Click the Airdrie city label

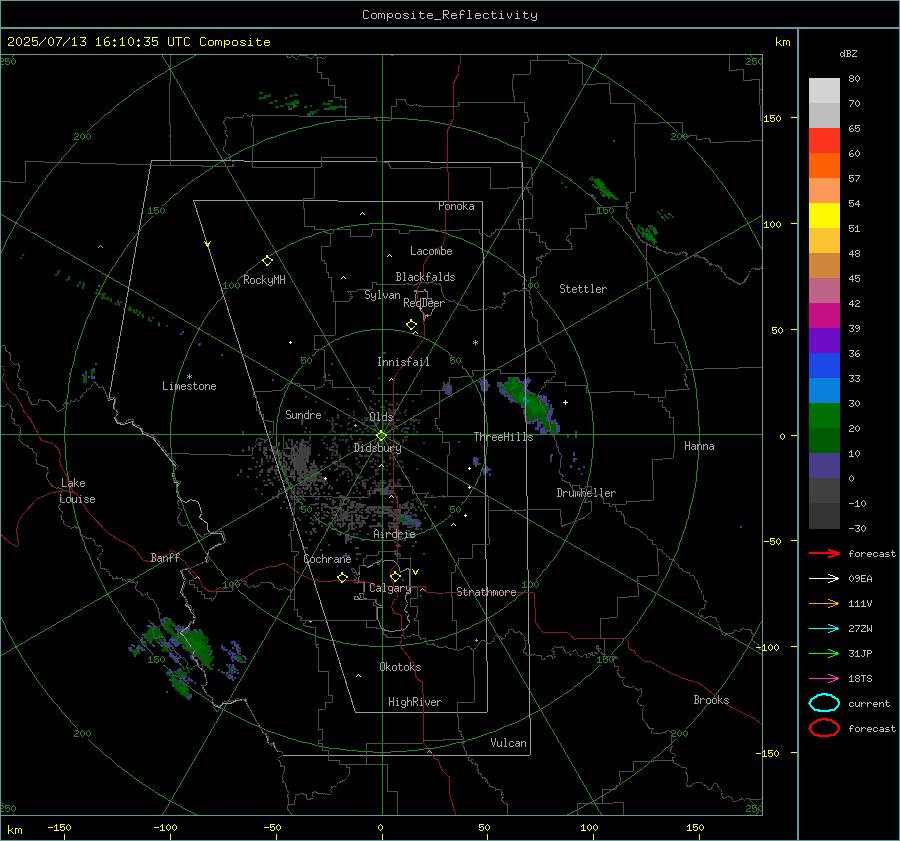coord(394,534)
